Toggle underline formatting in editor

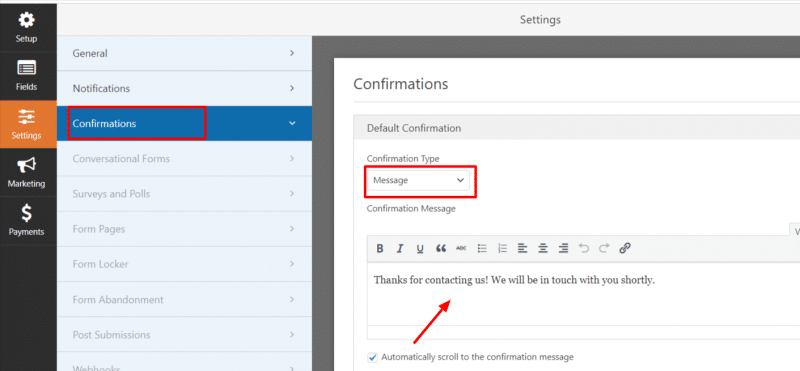pyautogui.click(x=420, y=249)
